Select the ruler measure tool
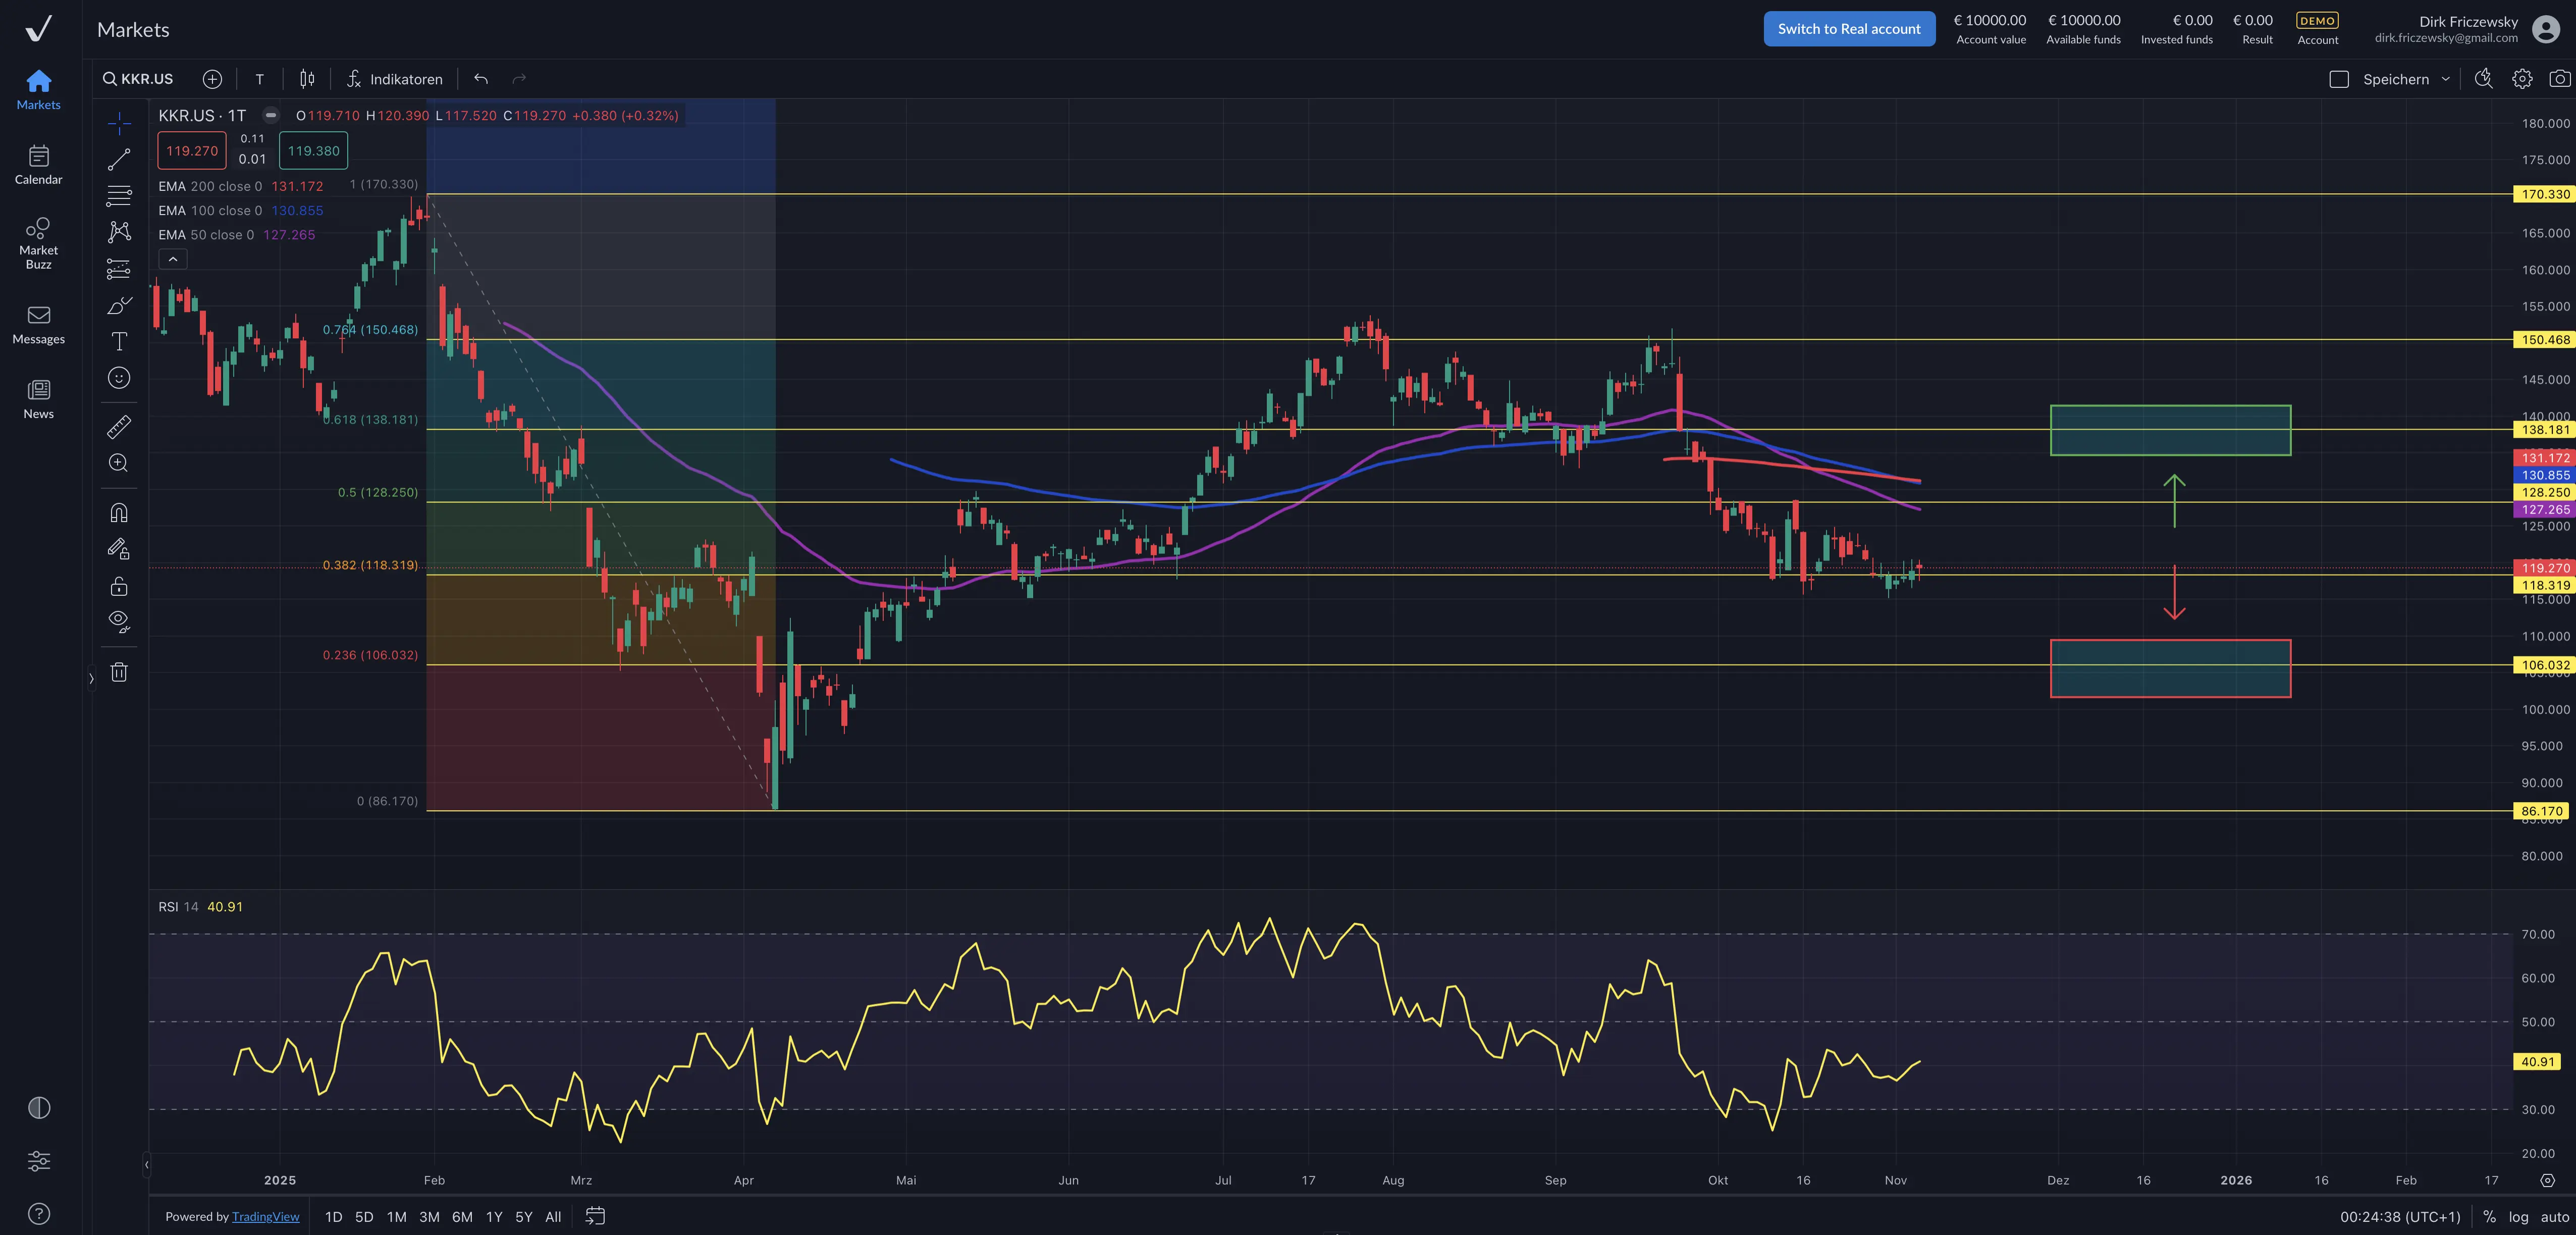Viewport: 2576px width, 1235px height. [119, 427]
